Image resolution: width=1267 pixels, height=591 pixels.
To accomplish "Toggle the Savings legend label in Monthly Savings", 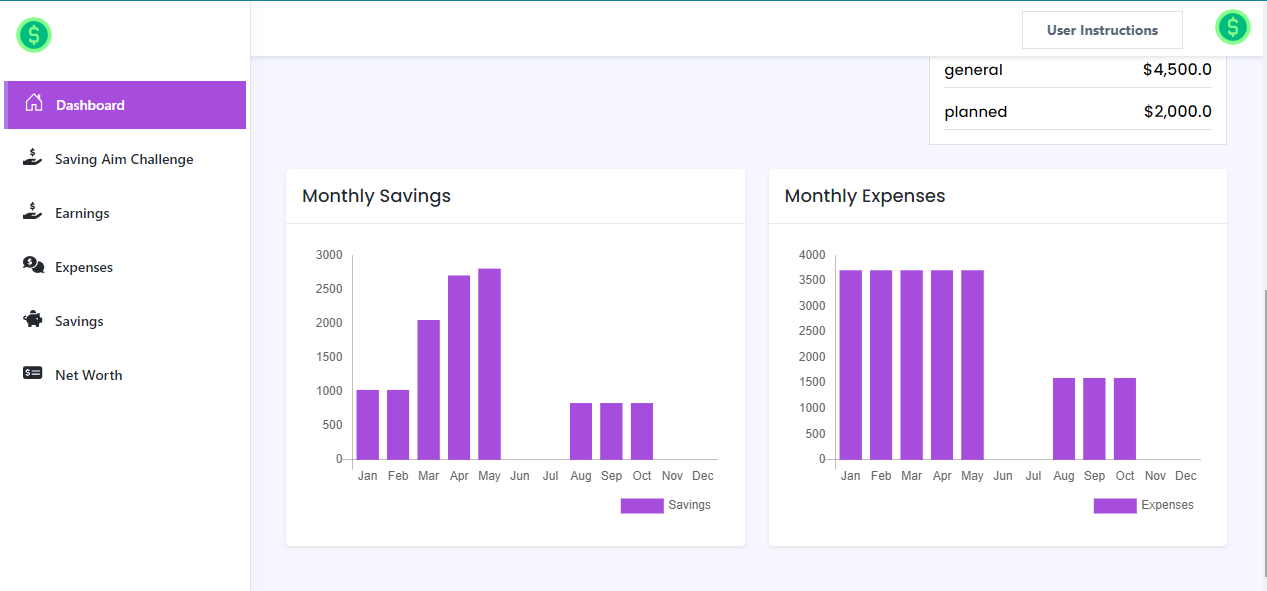I will (689, 505).
